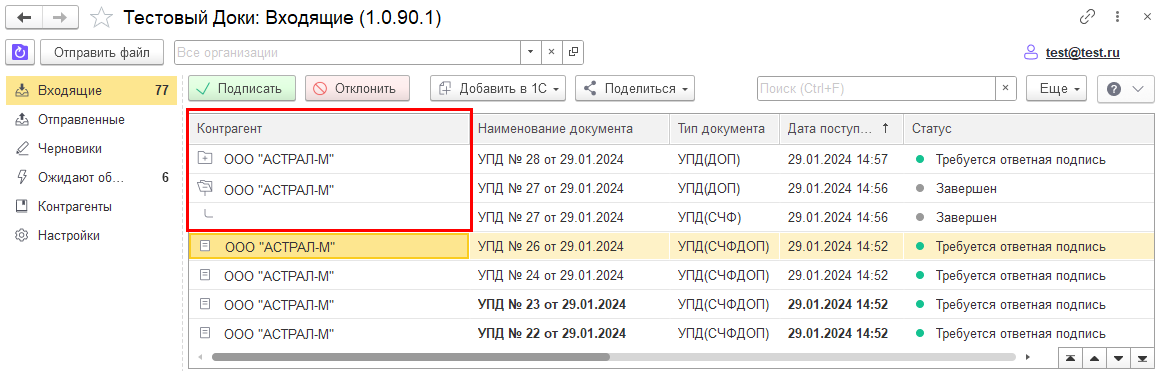Jump to first row with top arrow icon

pos(1071,357)
